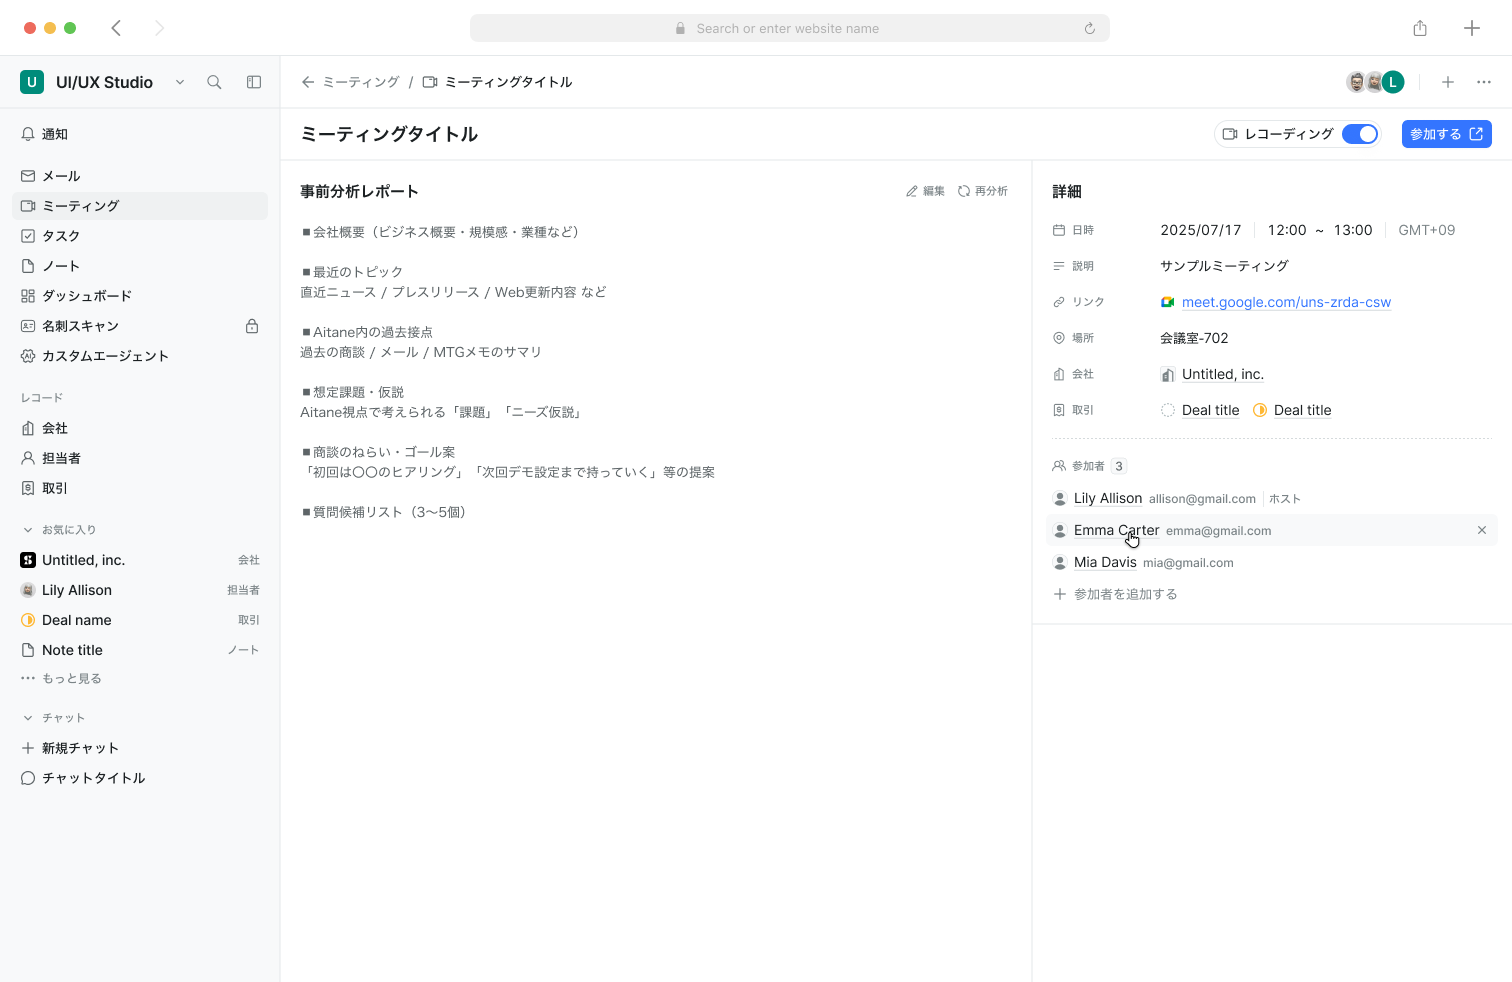1512x982 pixels.
Task: Open 名刺スキャン in the sidebar
Action: pos(140,326)
